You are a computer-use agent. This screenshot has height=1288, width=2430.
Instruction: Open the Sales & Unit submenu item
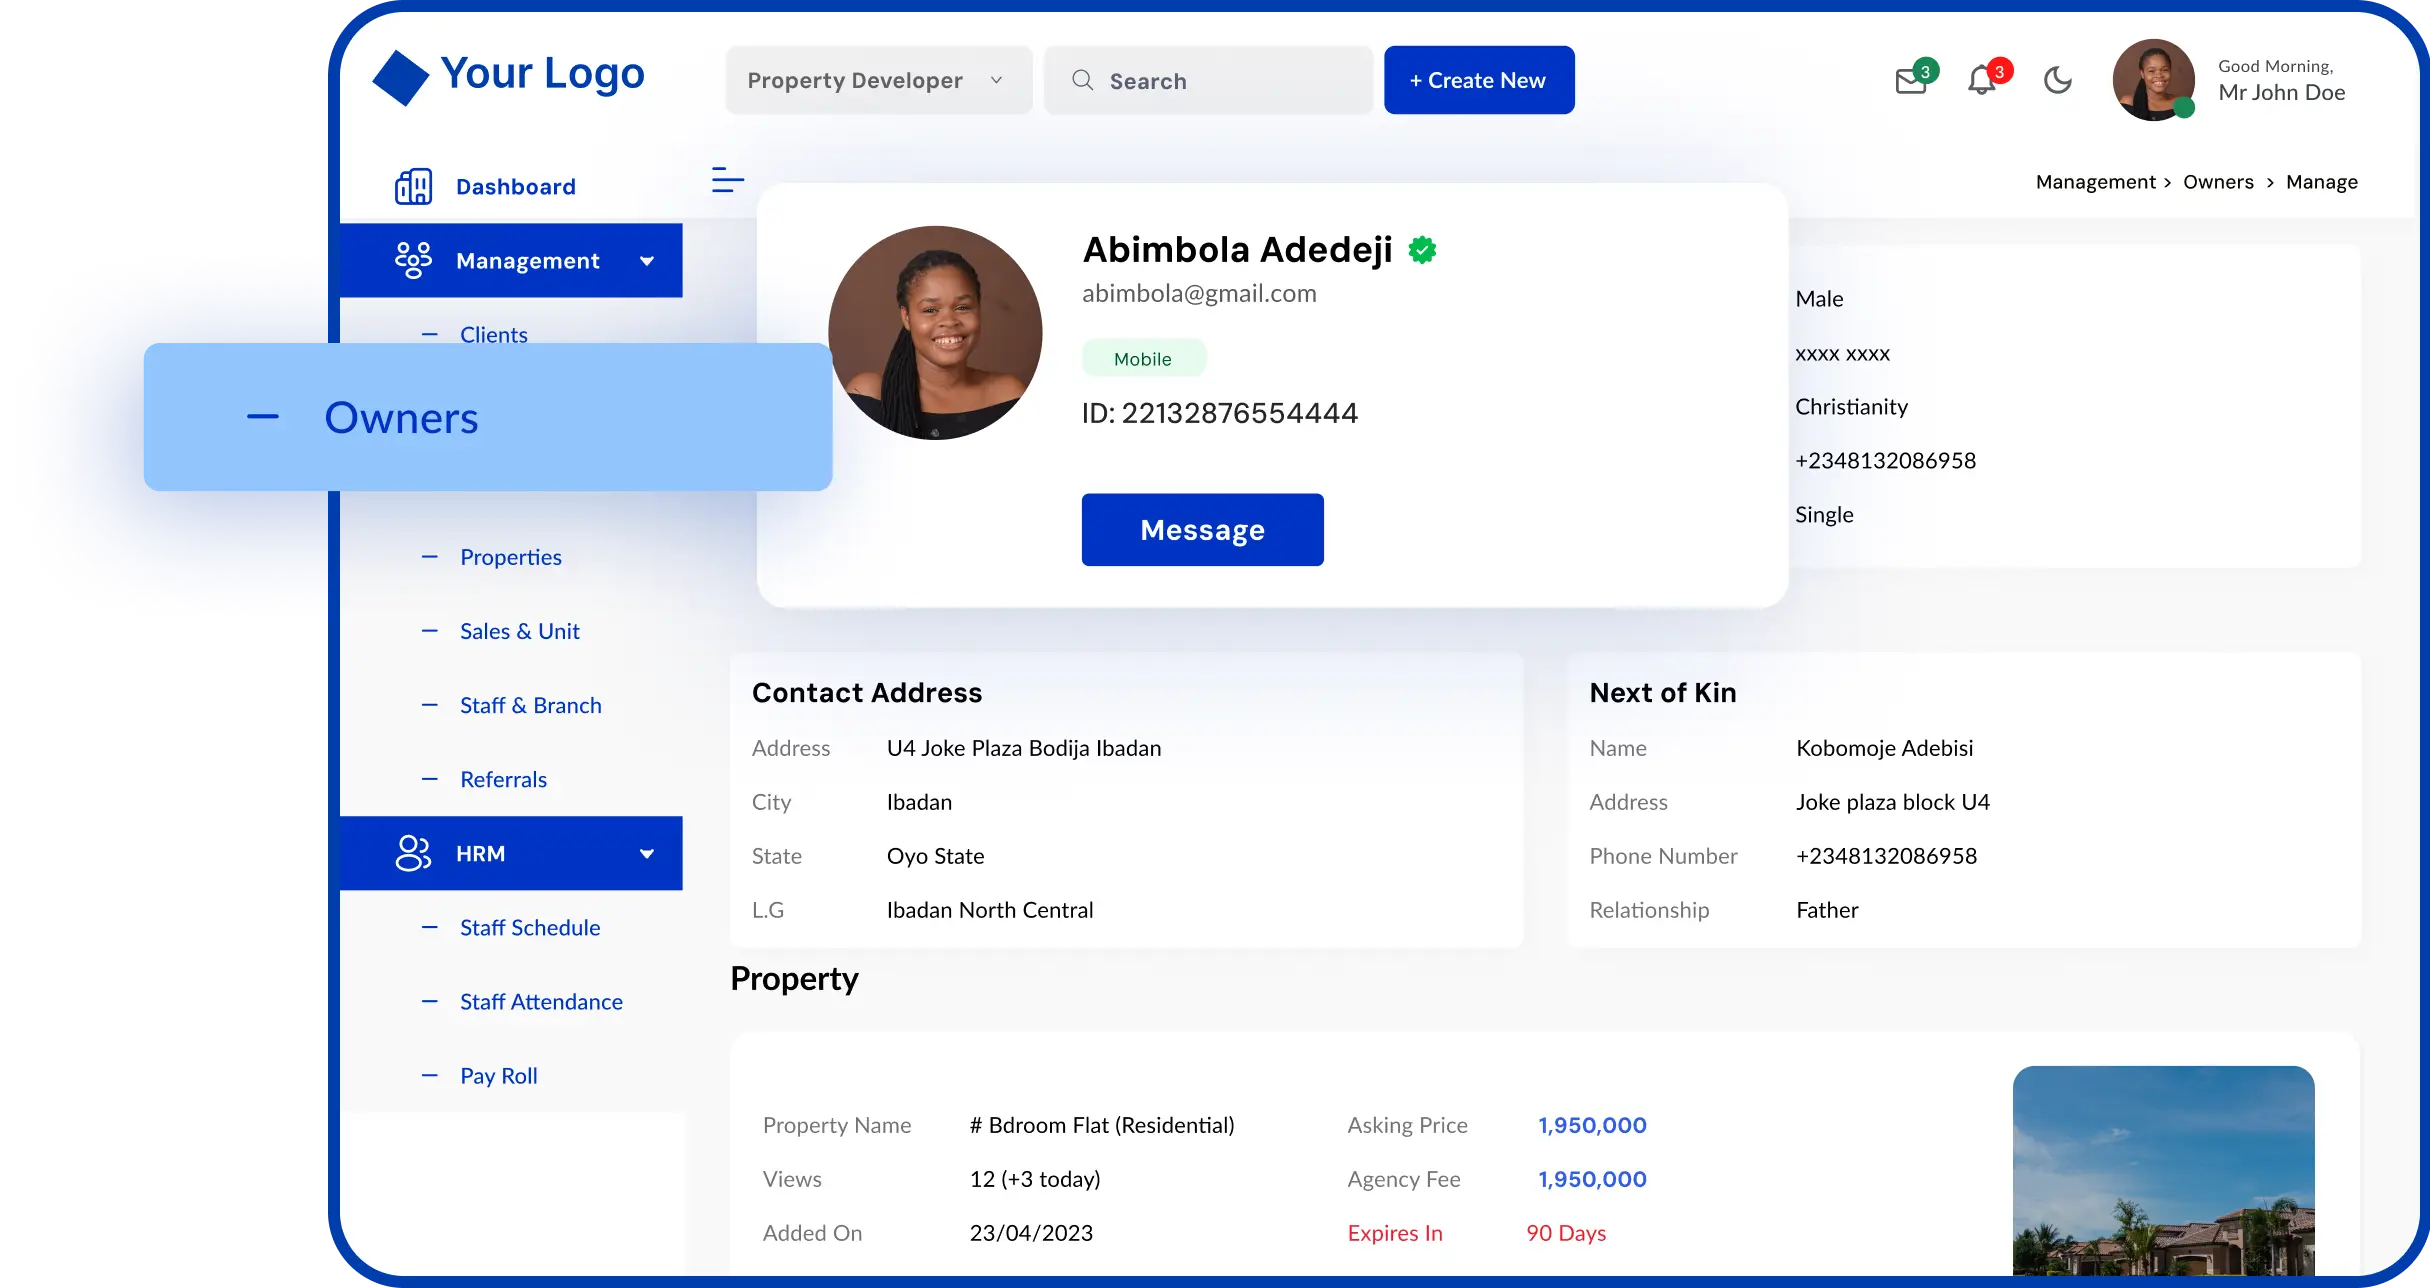pyautogui.click(x=520, y=631)
